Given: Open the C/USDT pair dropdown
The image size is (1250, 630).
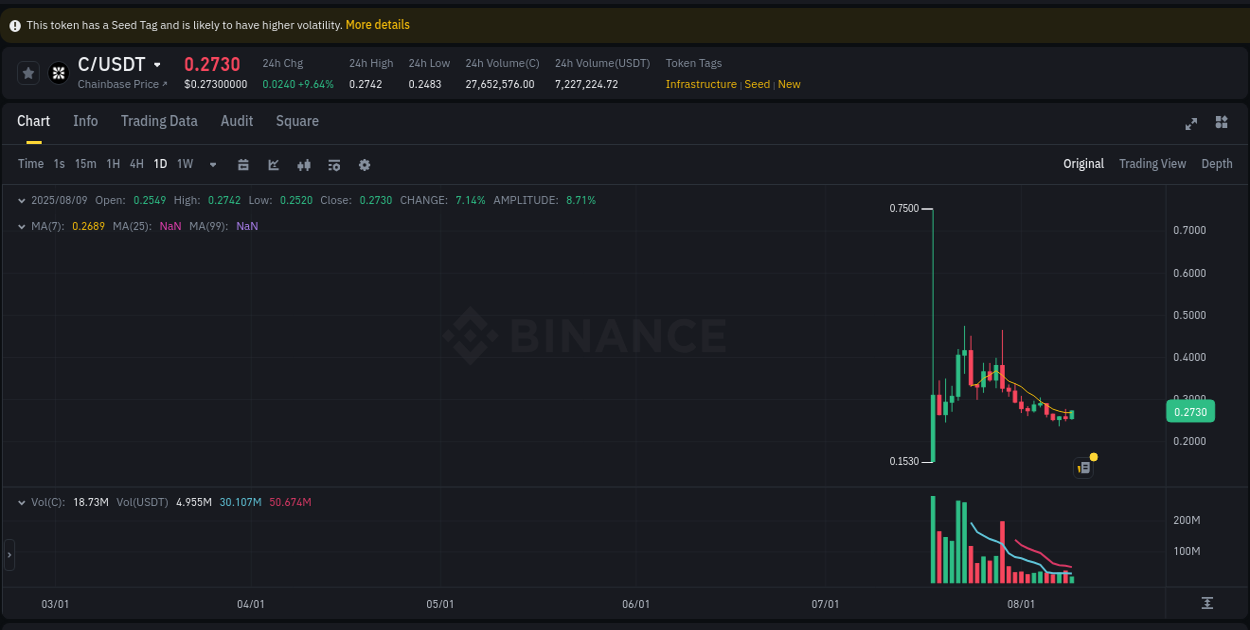Looking at the screenshot, I should tap(158, 63).
